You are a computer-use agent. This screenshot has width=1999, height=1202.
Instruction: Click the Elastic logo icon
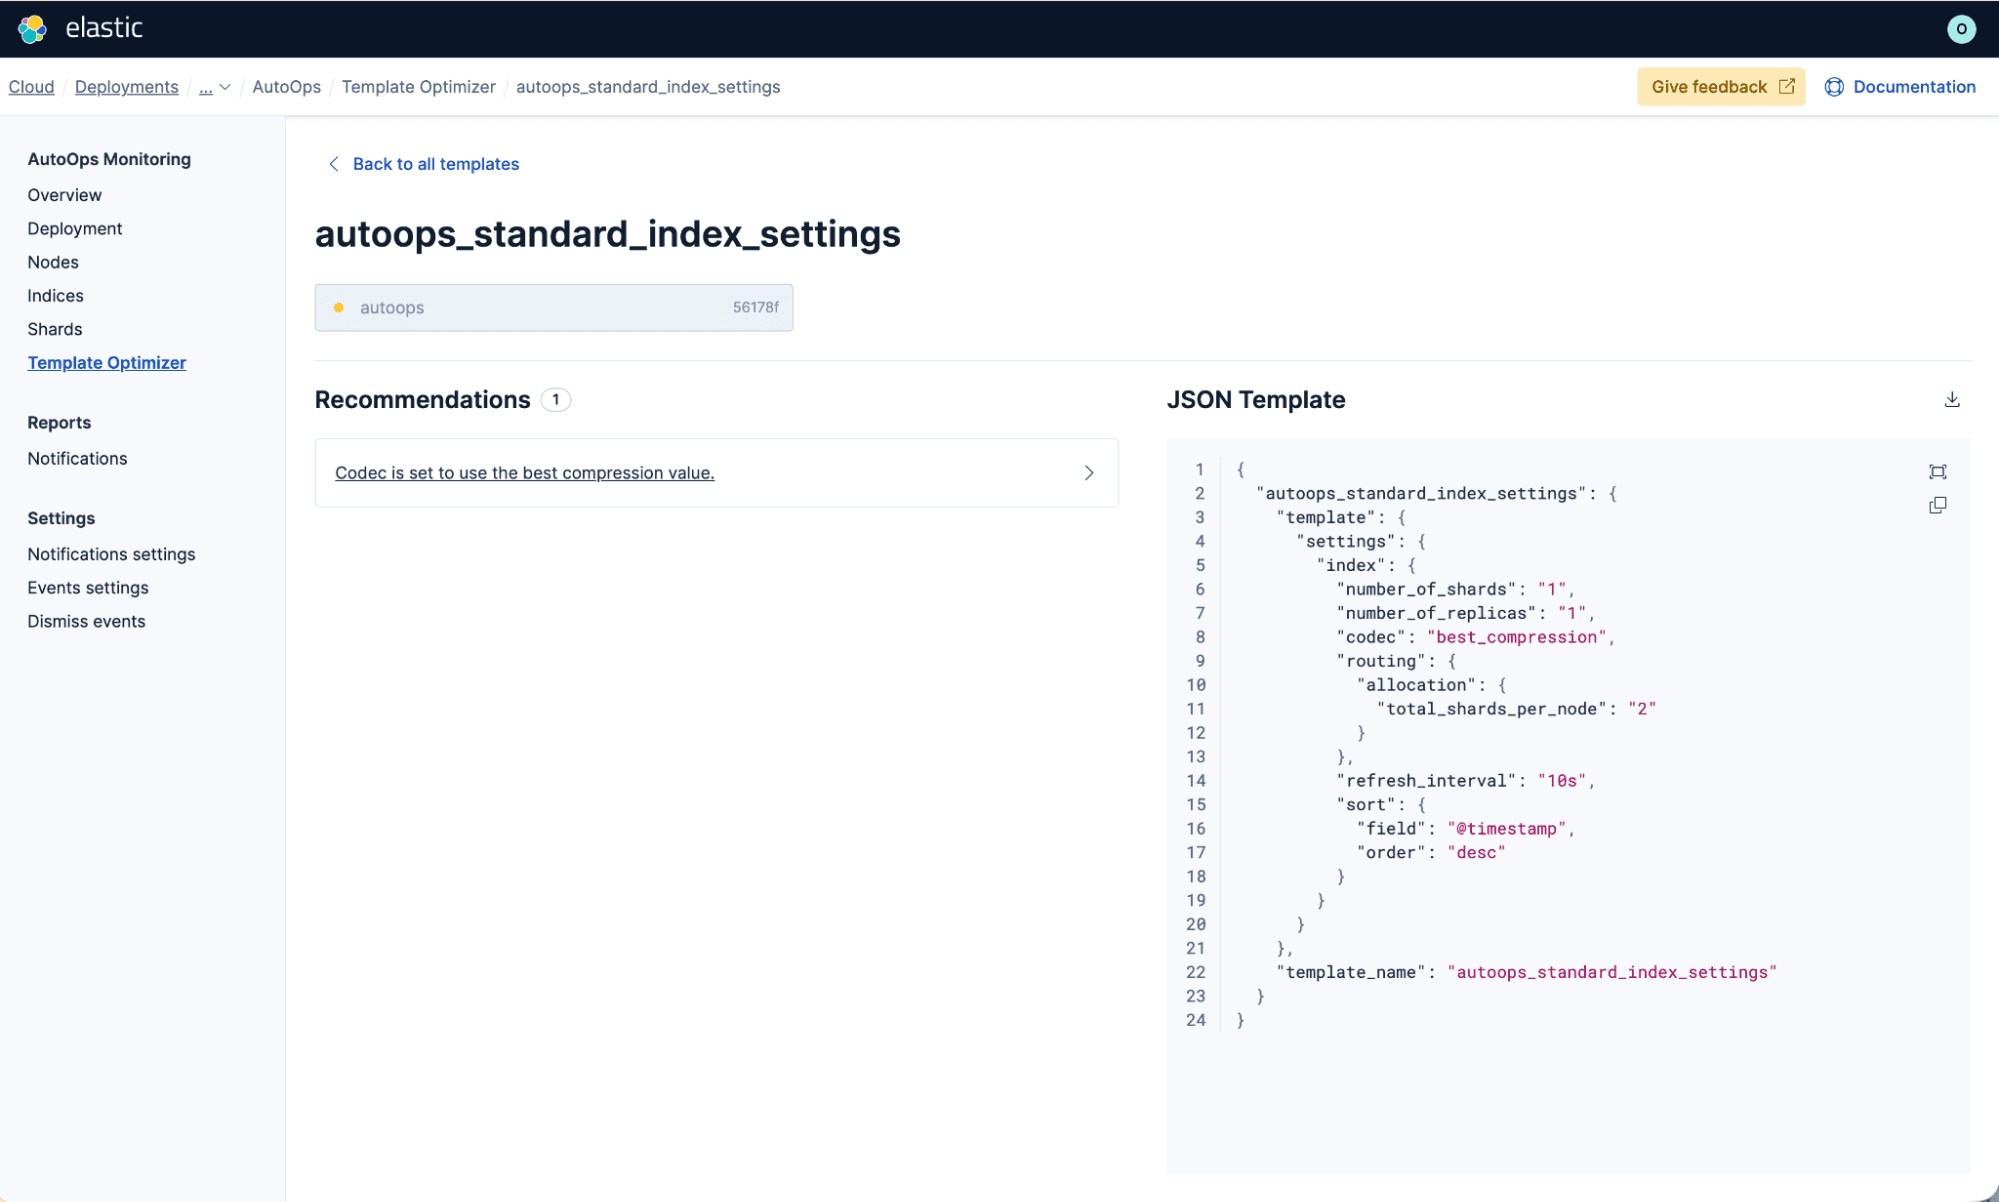[32, 28]
